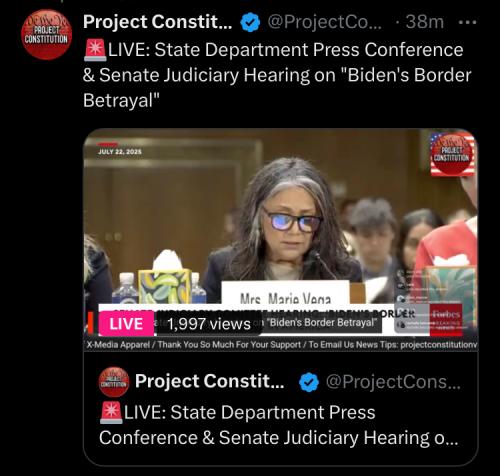Open the three-dot more options menu
The image size is (500, 476).
467,23
